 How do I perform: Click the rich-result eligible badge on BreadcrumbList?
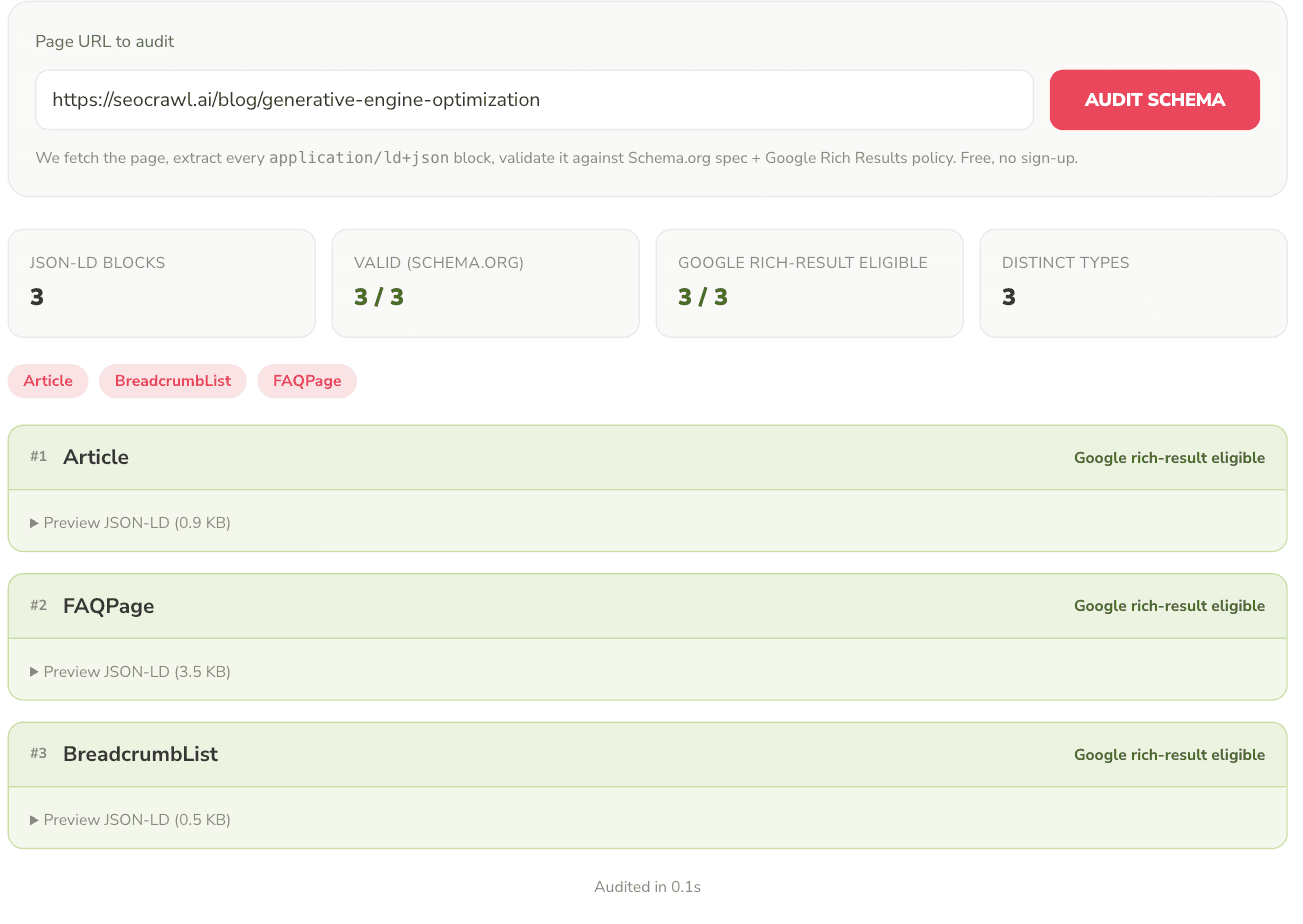1169,755
